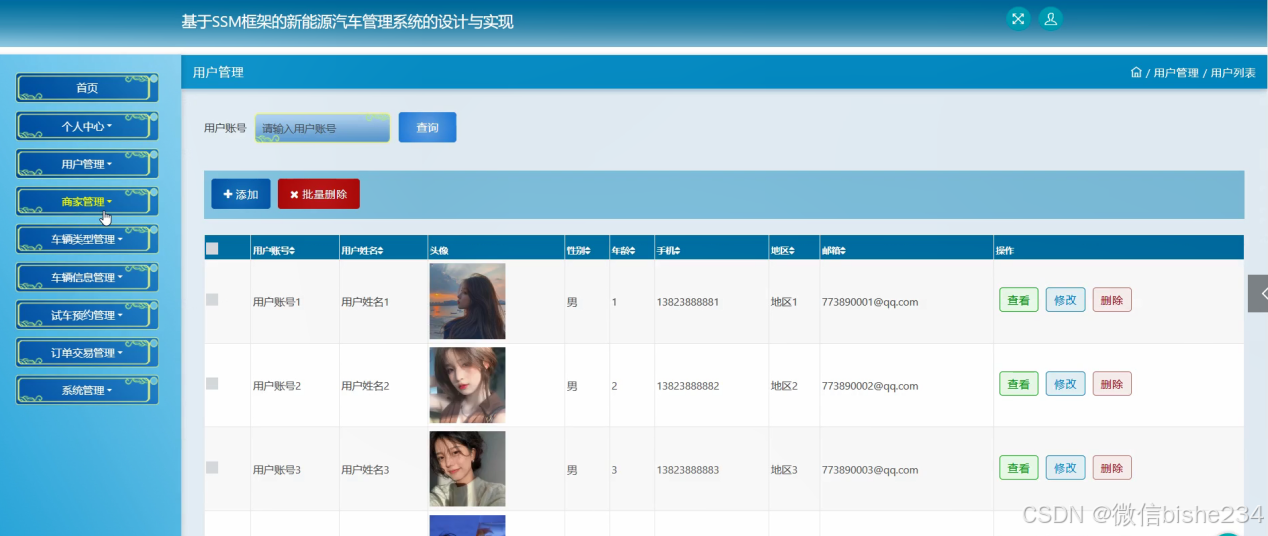The height and width of the screenshot is (536, 1268).
Task: Click 查看 for 用户账号1 row
Action: click(1019, 300)
